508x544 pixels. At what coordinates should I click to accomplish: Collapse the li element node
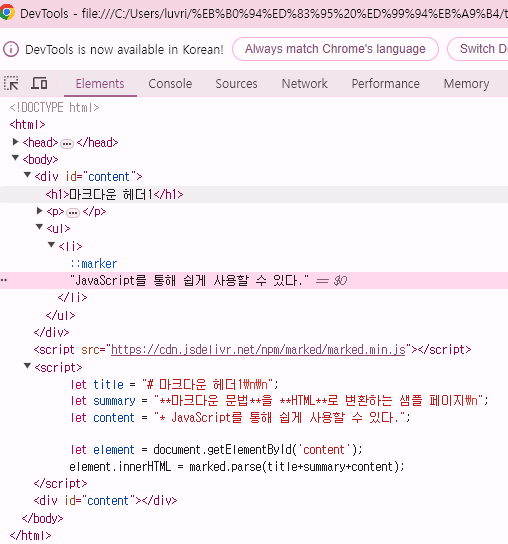click(51, 245)
